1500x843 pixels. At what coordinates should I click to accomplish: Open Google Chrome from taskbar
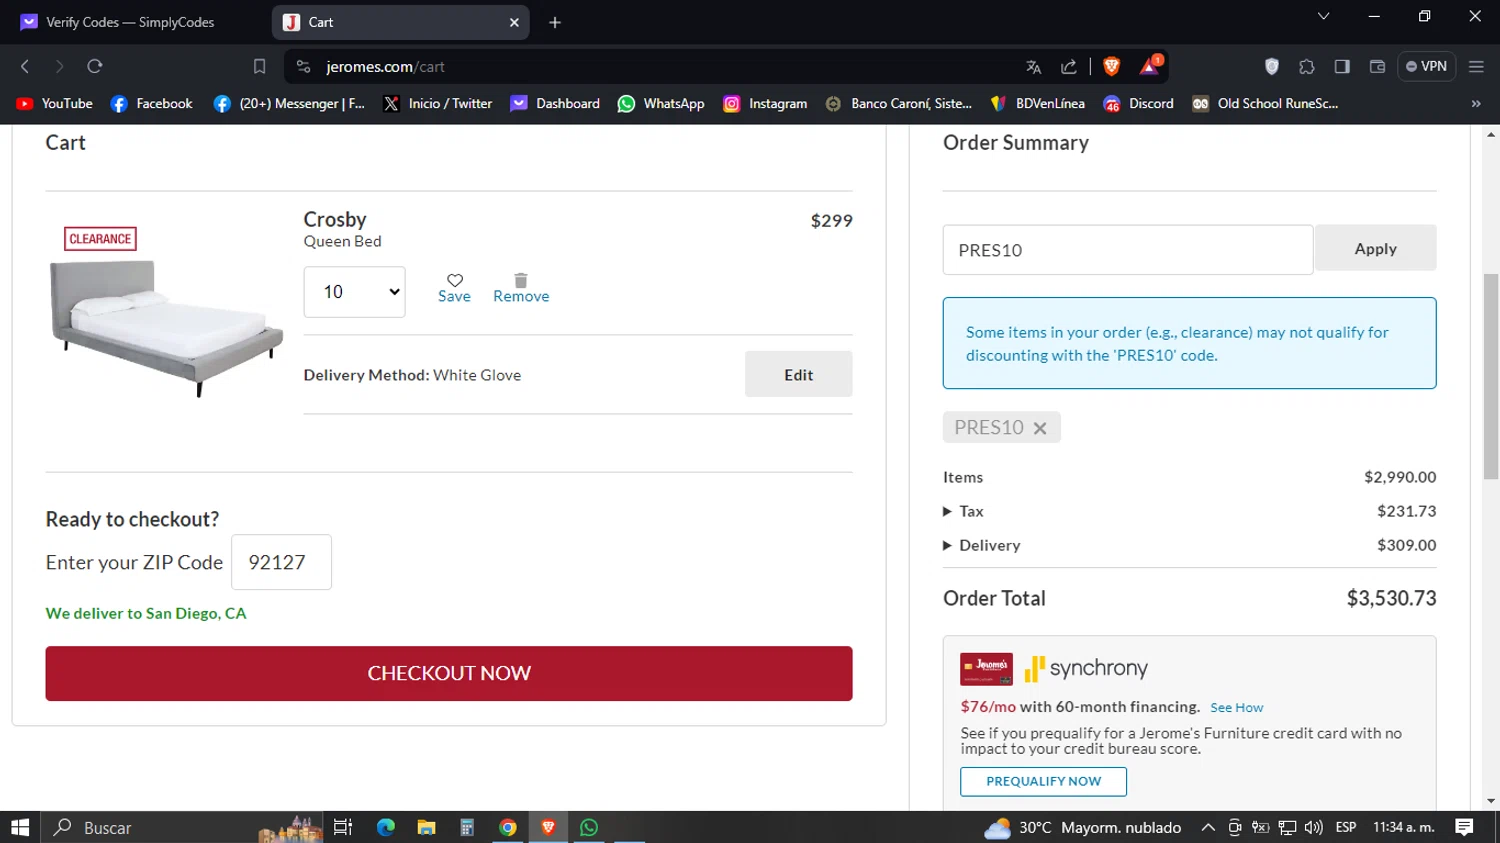pos(508,827)
